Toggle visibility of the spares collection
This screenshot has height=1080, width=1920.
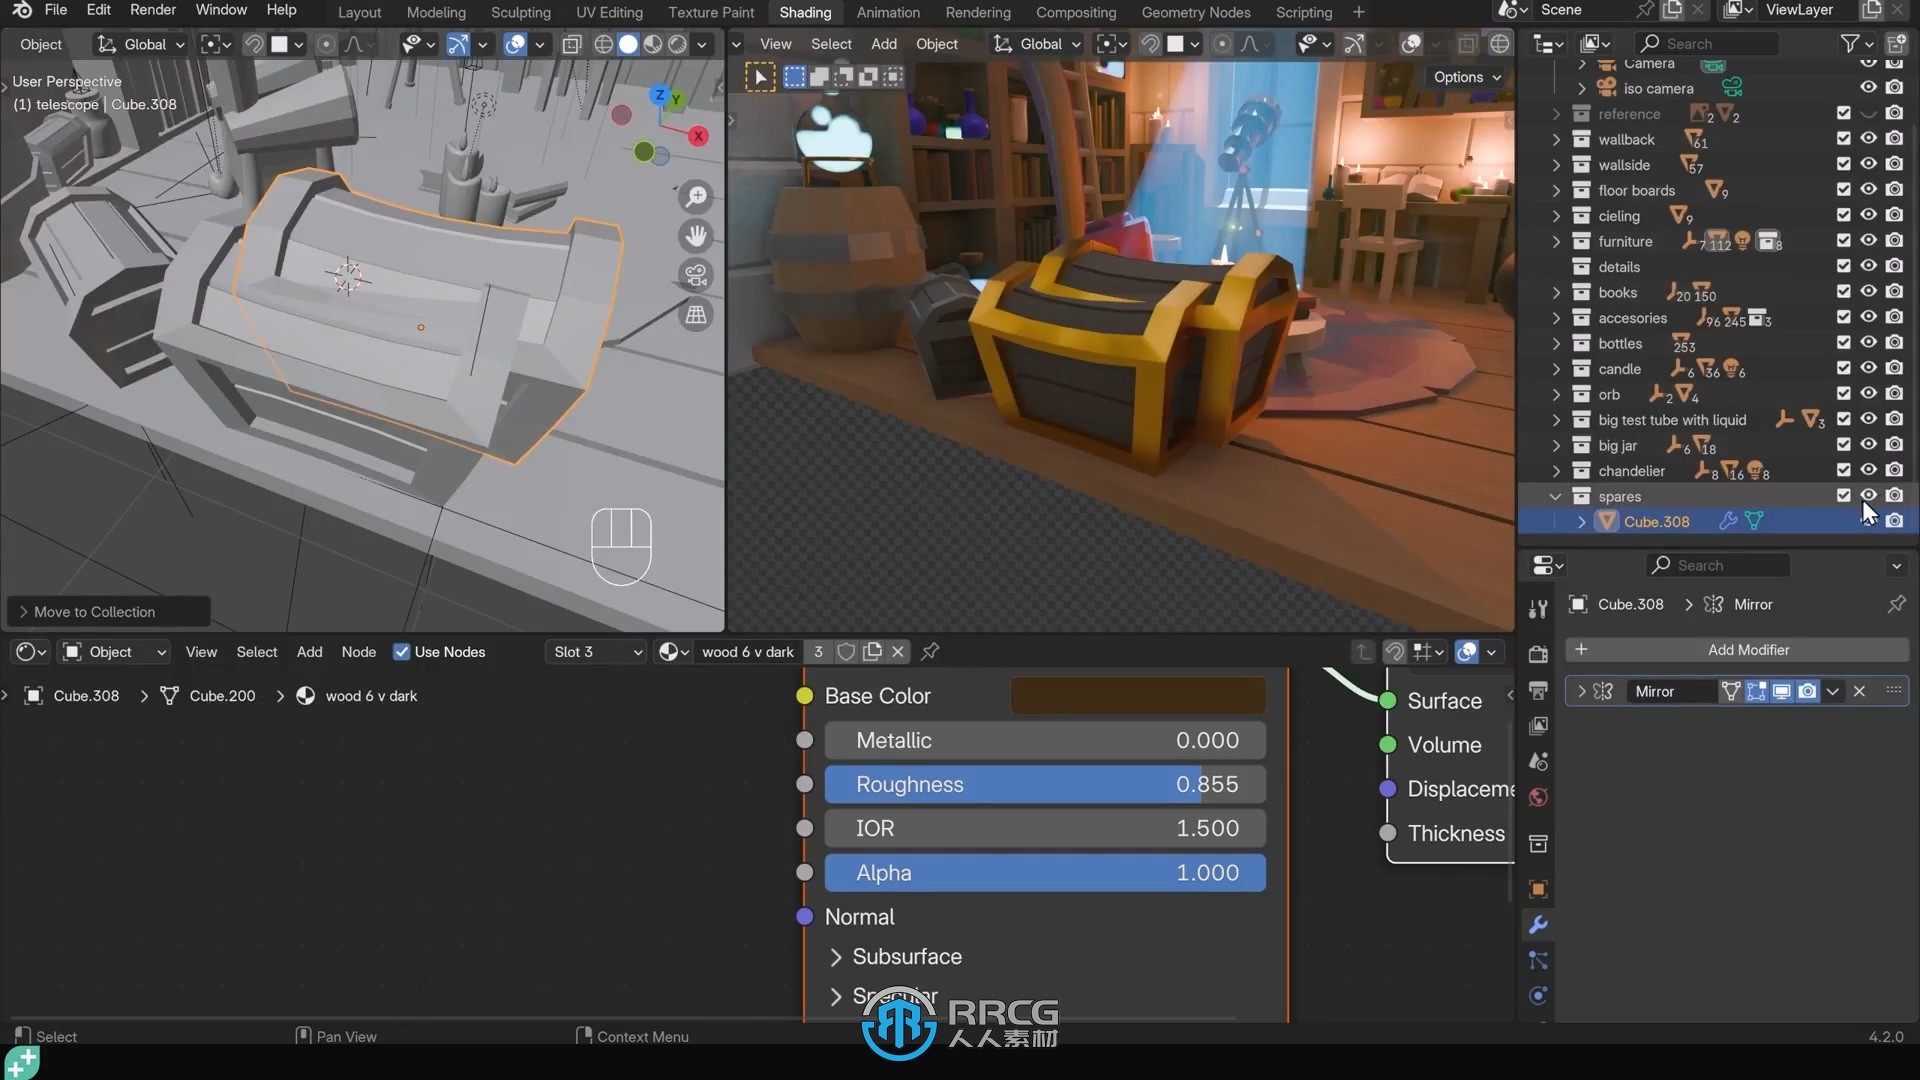1869,495
